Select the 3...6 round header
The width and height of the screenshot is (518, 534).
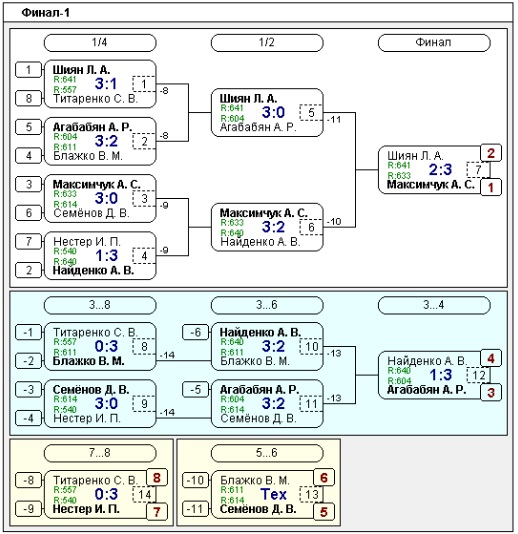[267, 305]
